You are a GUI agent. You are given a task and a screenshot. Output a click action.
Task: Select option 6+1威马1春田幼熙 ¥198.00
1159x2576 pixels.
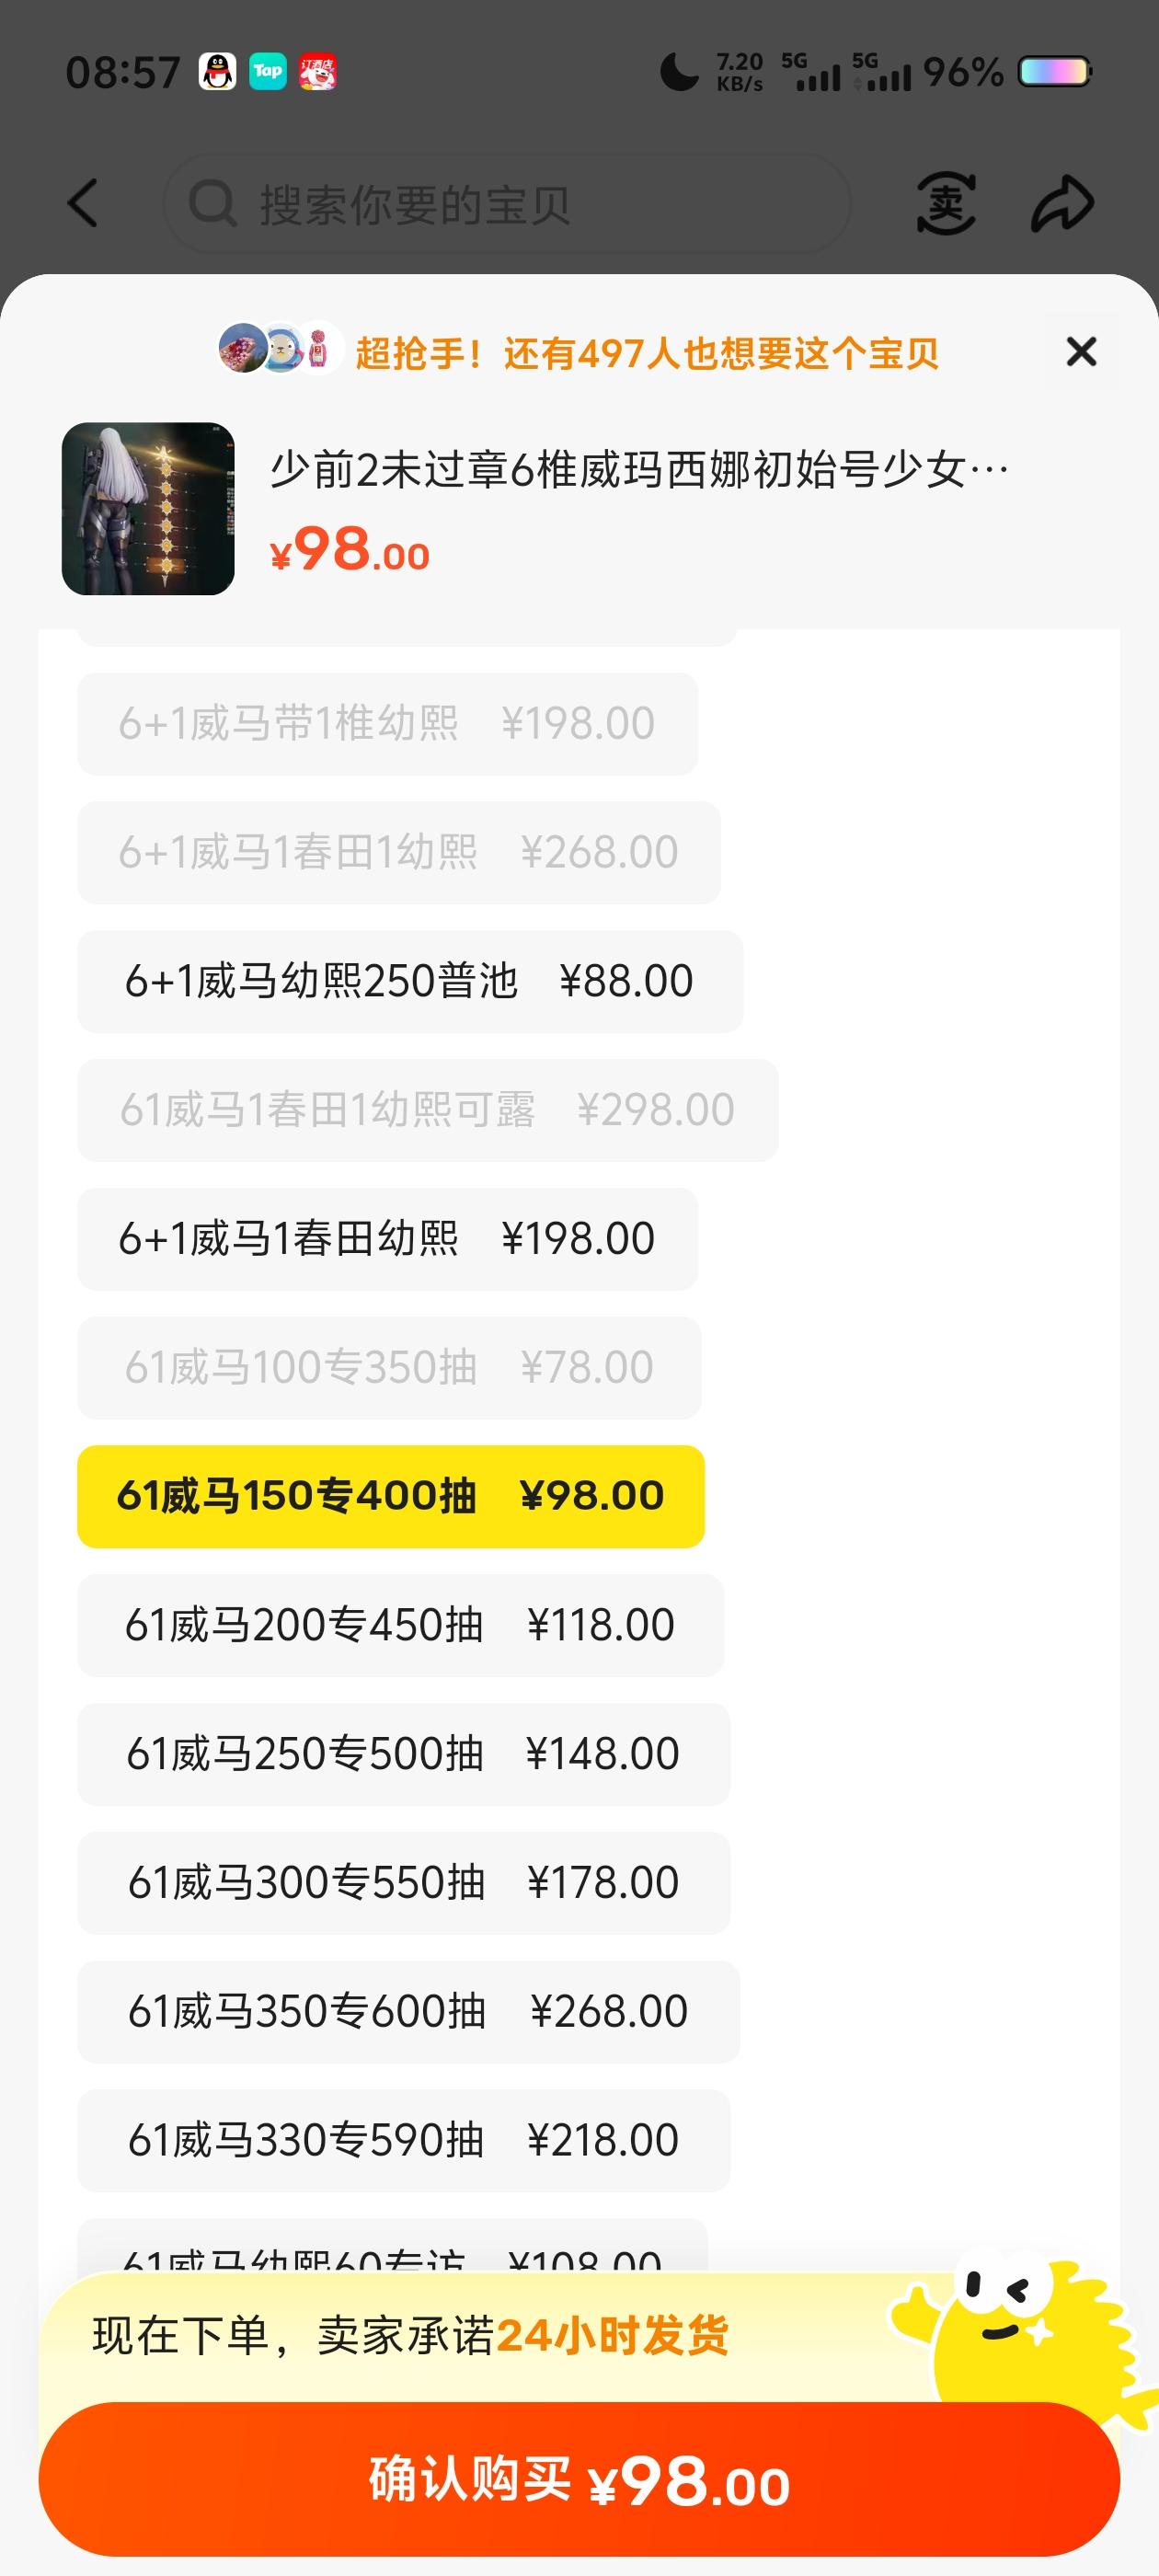click(x=387, y=1239)
